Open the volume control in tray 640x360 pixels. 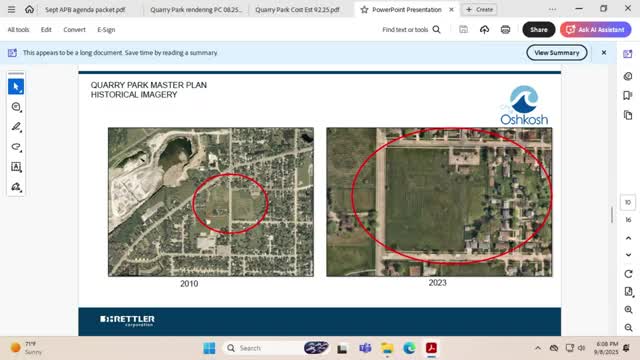(582, 348)
